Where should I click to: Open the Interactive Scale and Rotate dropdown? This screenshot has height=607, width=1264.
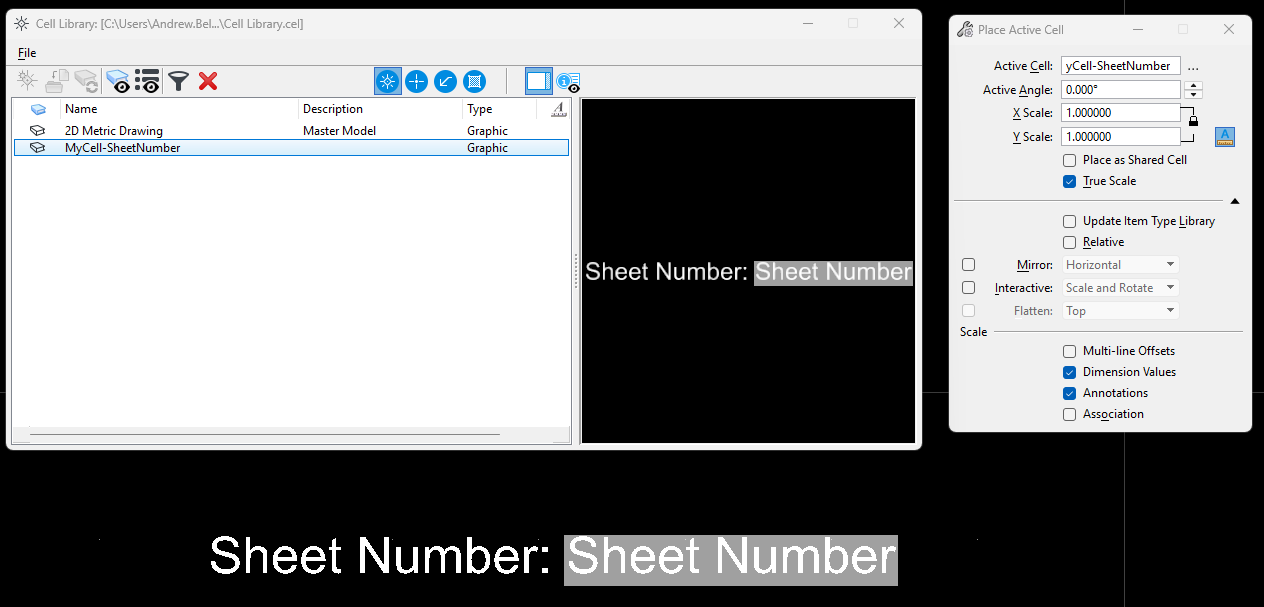point(1120,288)
